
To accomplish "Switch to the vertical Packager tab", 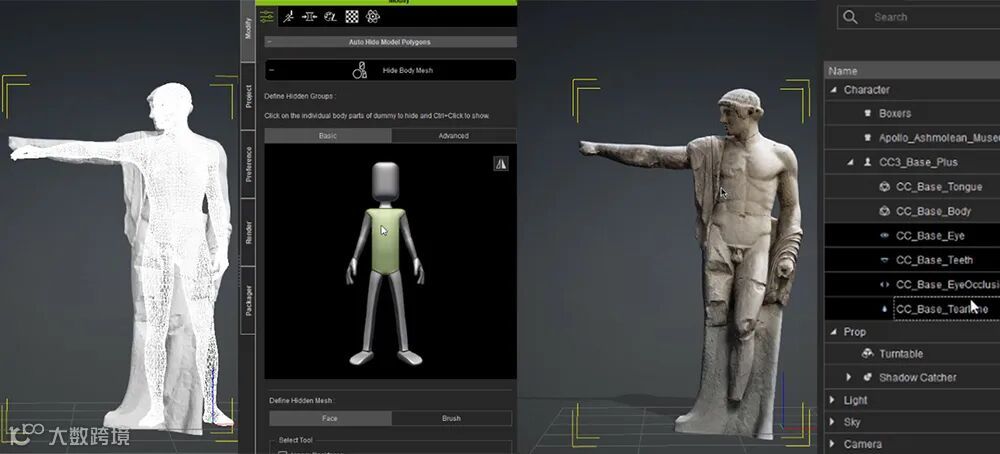I will point(248,300).
